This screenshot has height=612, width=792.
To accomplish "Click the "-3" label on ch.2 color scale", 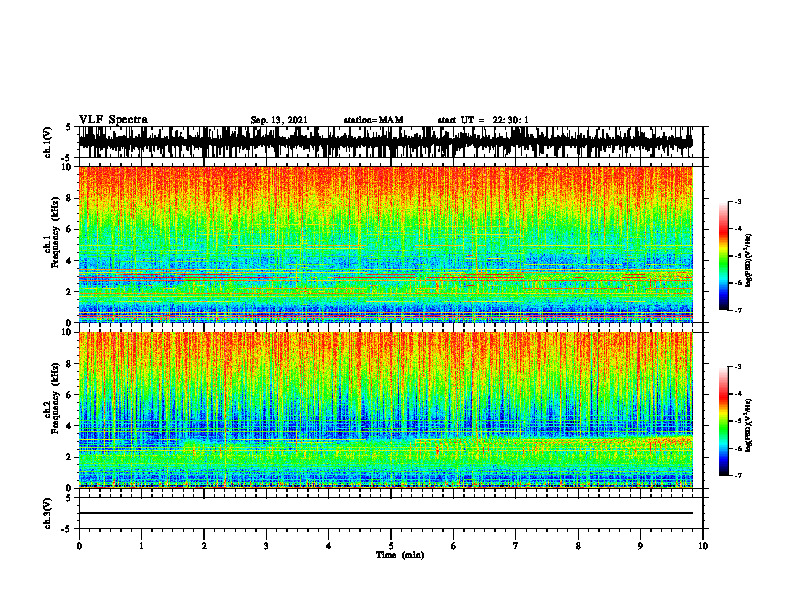I will (738, 367).
